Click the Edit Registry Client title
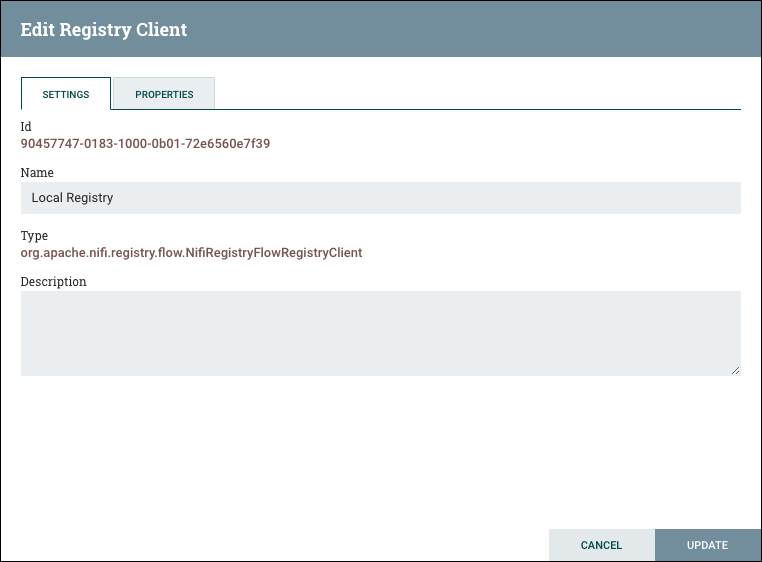The image size is (762, 562). pyautogui.click(x=104, y=29)
